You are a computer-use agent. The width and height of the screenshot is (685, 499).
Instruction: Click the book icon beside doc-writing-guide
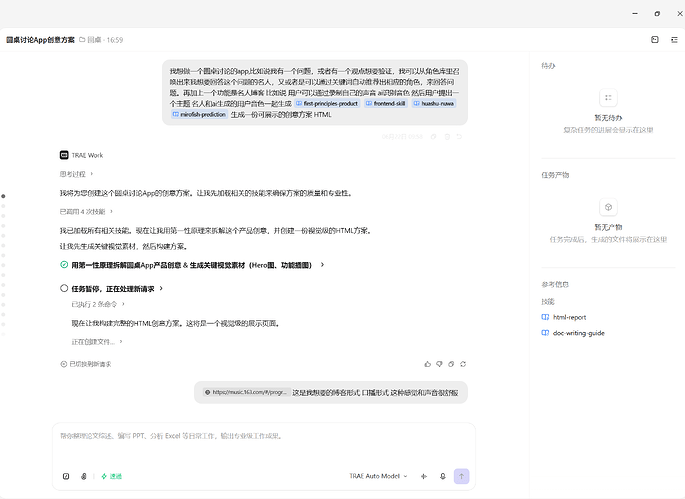click(545, 333)
